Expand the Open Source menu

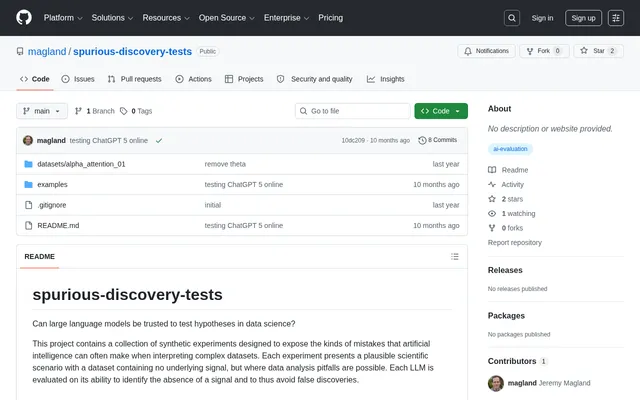point(227,18)
